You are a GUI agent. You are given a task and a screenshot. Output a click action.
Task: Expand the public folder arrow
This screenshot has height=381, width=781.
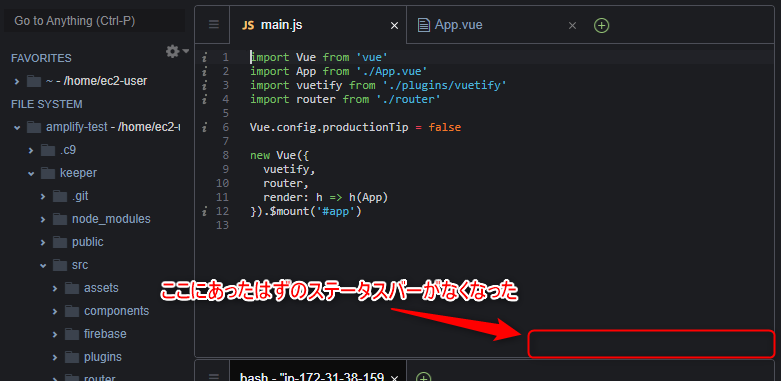(43, 243)
